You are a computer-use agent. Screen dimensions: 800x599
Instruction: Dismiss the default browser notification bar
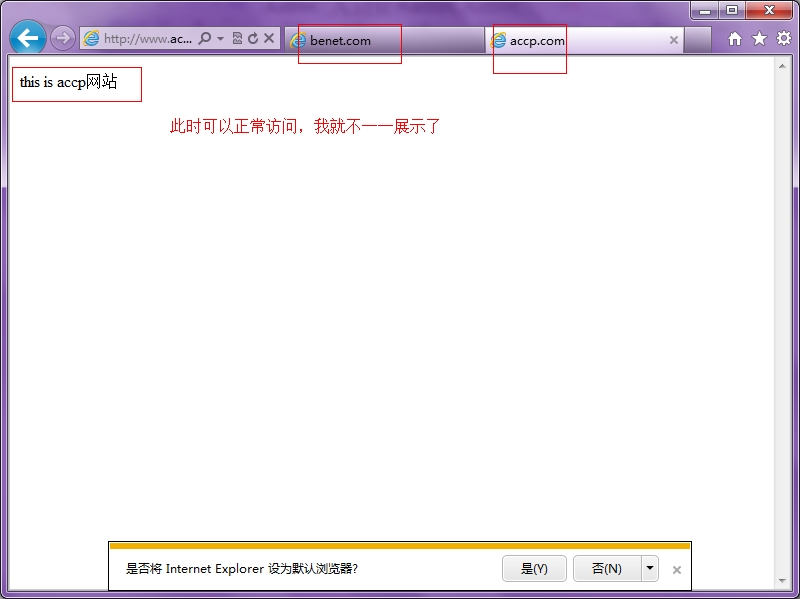[677, 570]
